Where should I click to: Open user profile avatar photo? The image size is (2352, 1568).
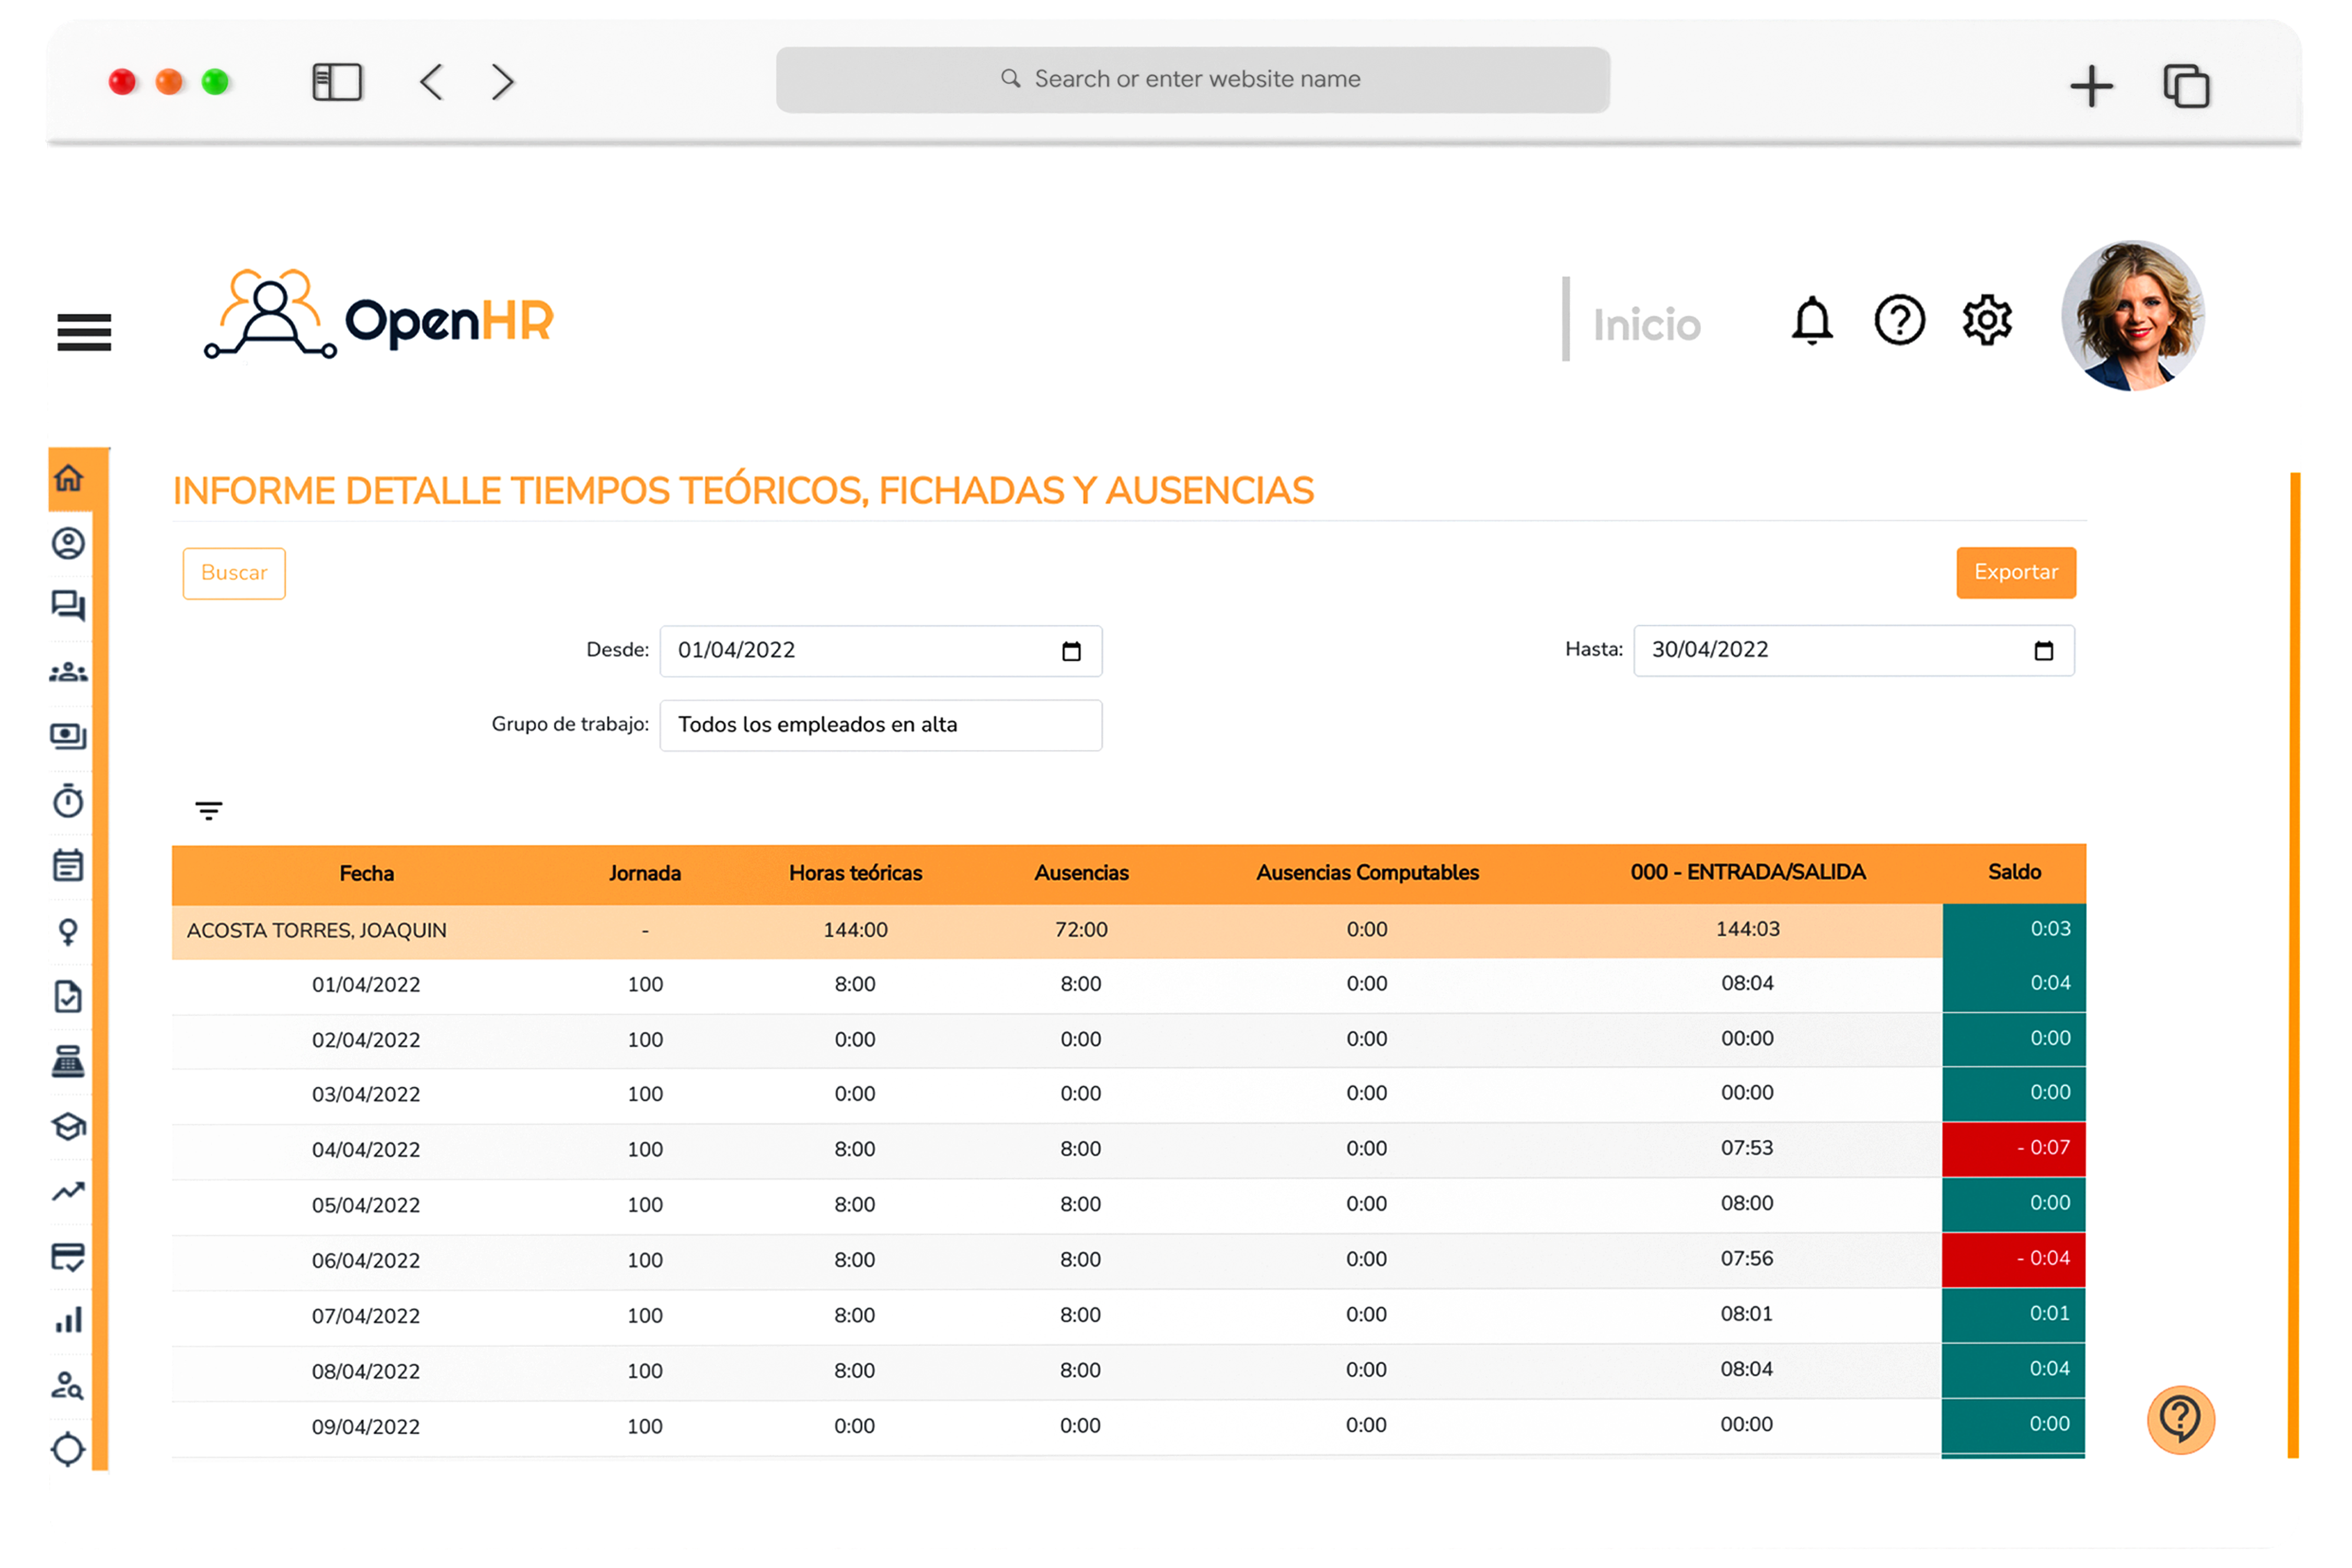[2132, 316]
